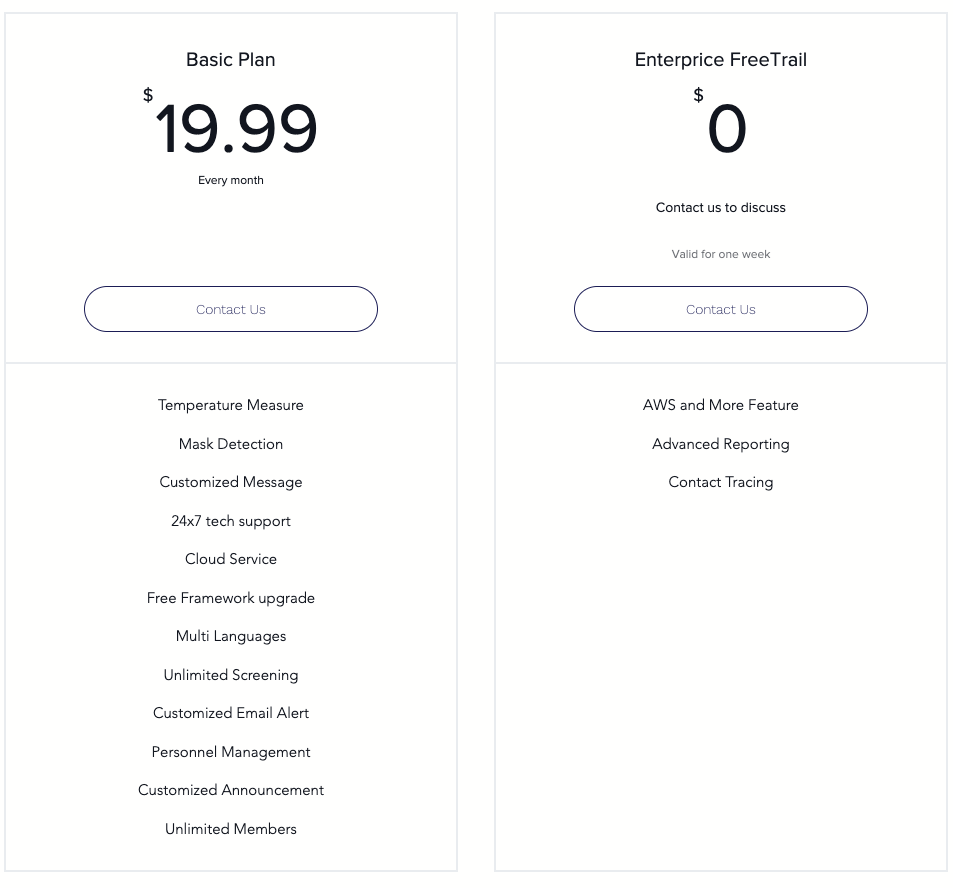
Task: Click the Personnel Management feature
Action: click(x=231, y=752)
